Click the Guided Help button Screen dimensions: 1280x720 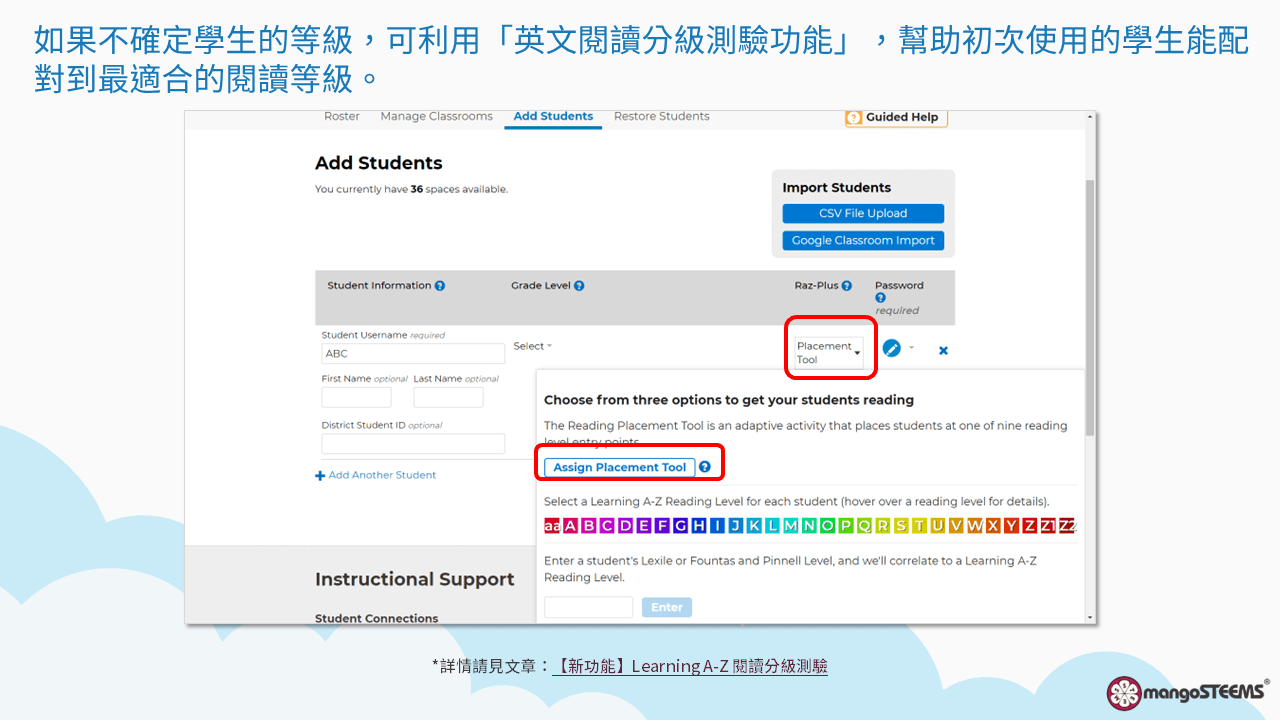896,117
